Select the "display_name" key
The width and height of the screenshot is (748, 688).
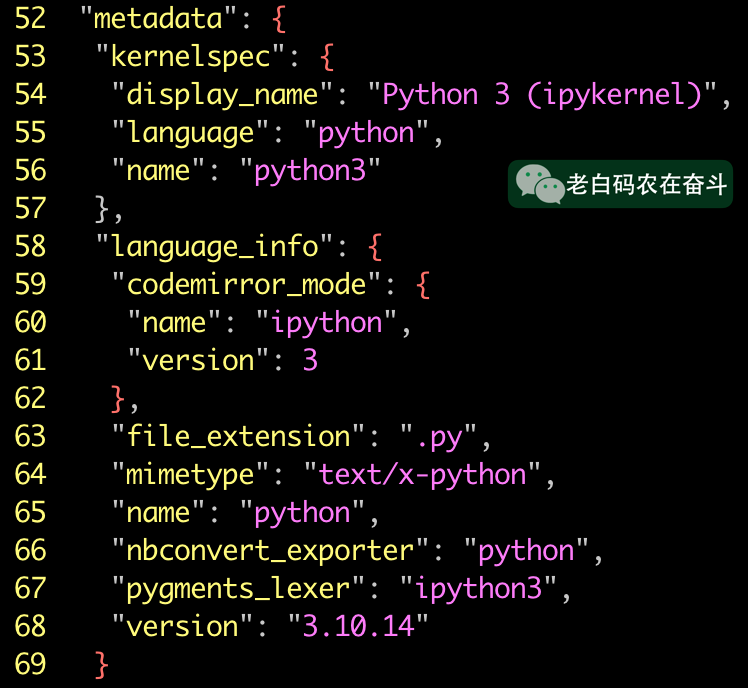222,94
